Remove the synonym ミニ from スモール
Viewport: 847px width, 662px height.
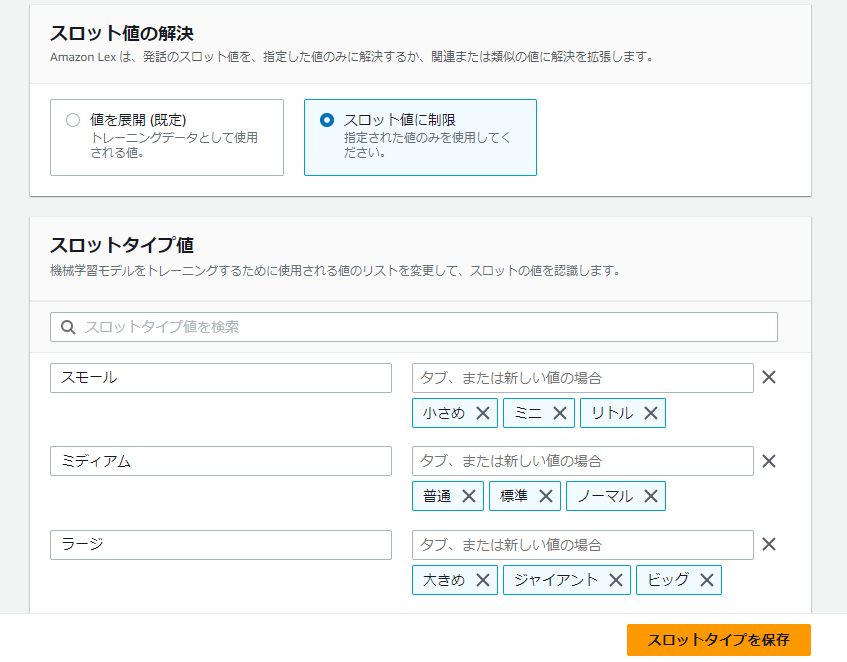click(560, 412)
